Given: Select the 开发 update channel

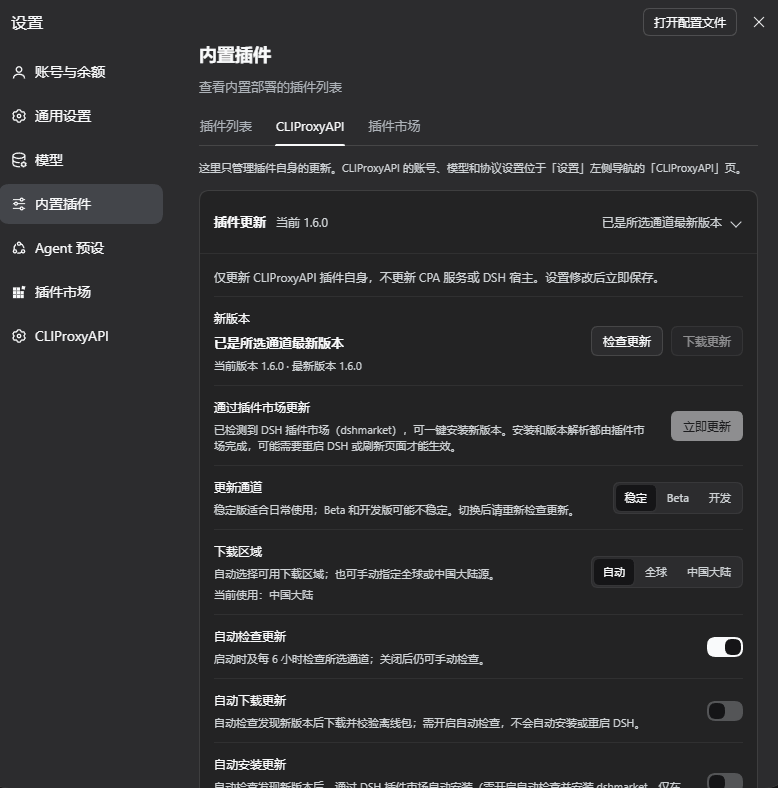Looking at the screenshot, I should pyautogui.click(x=719, y=498).
